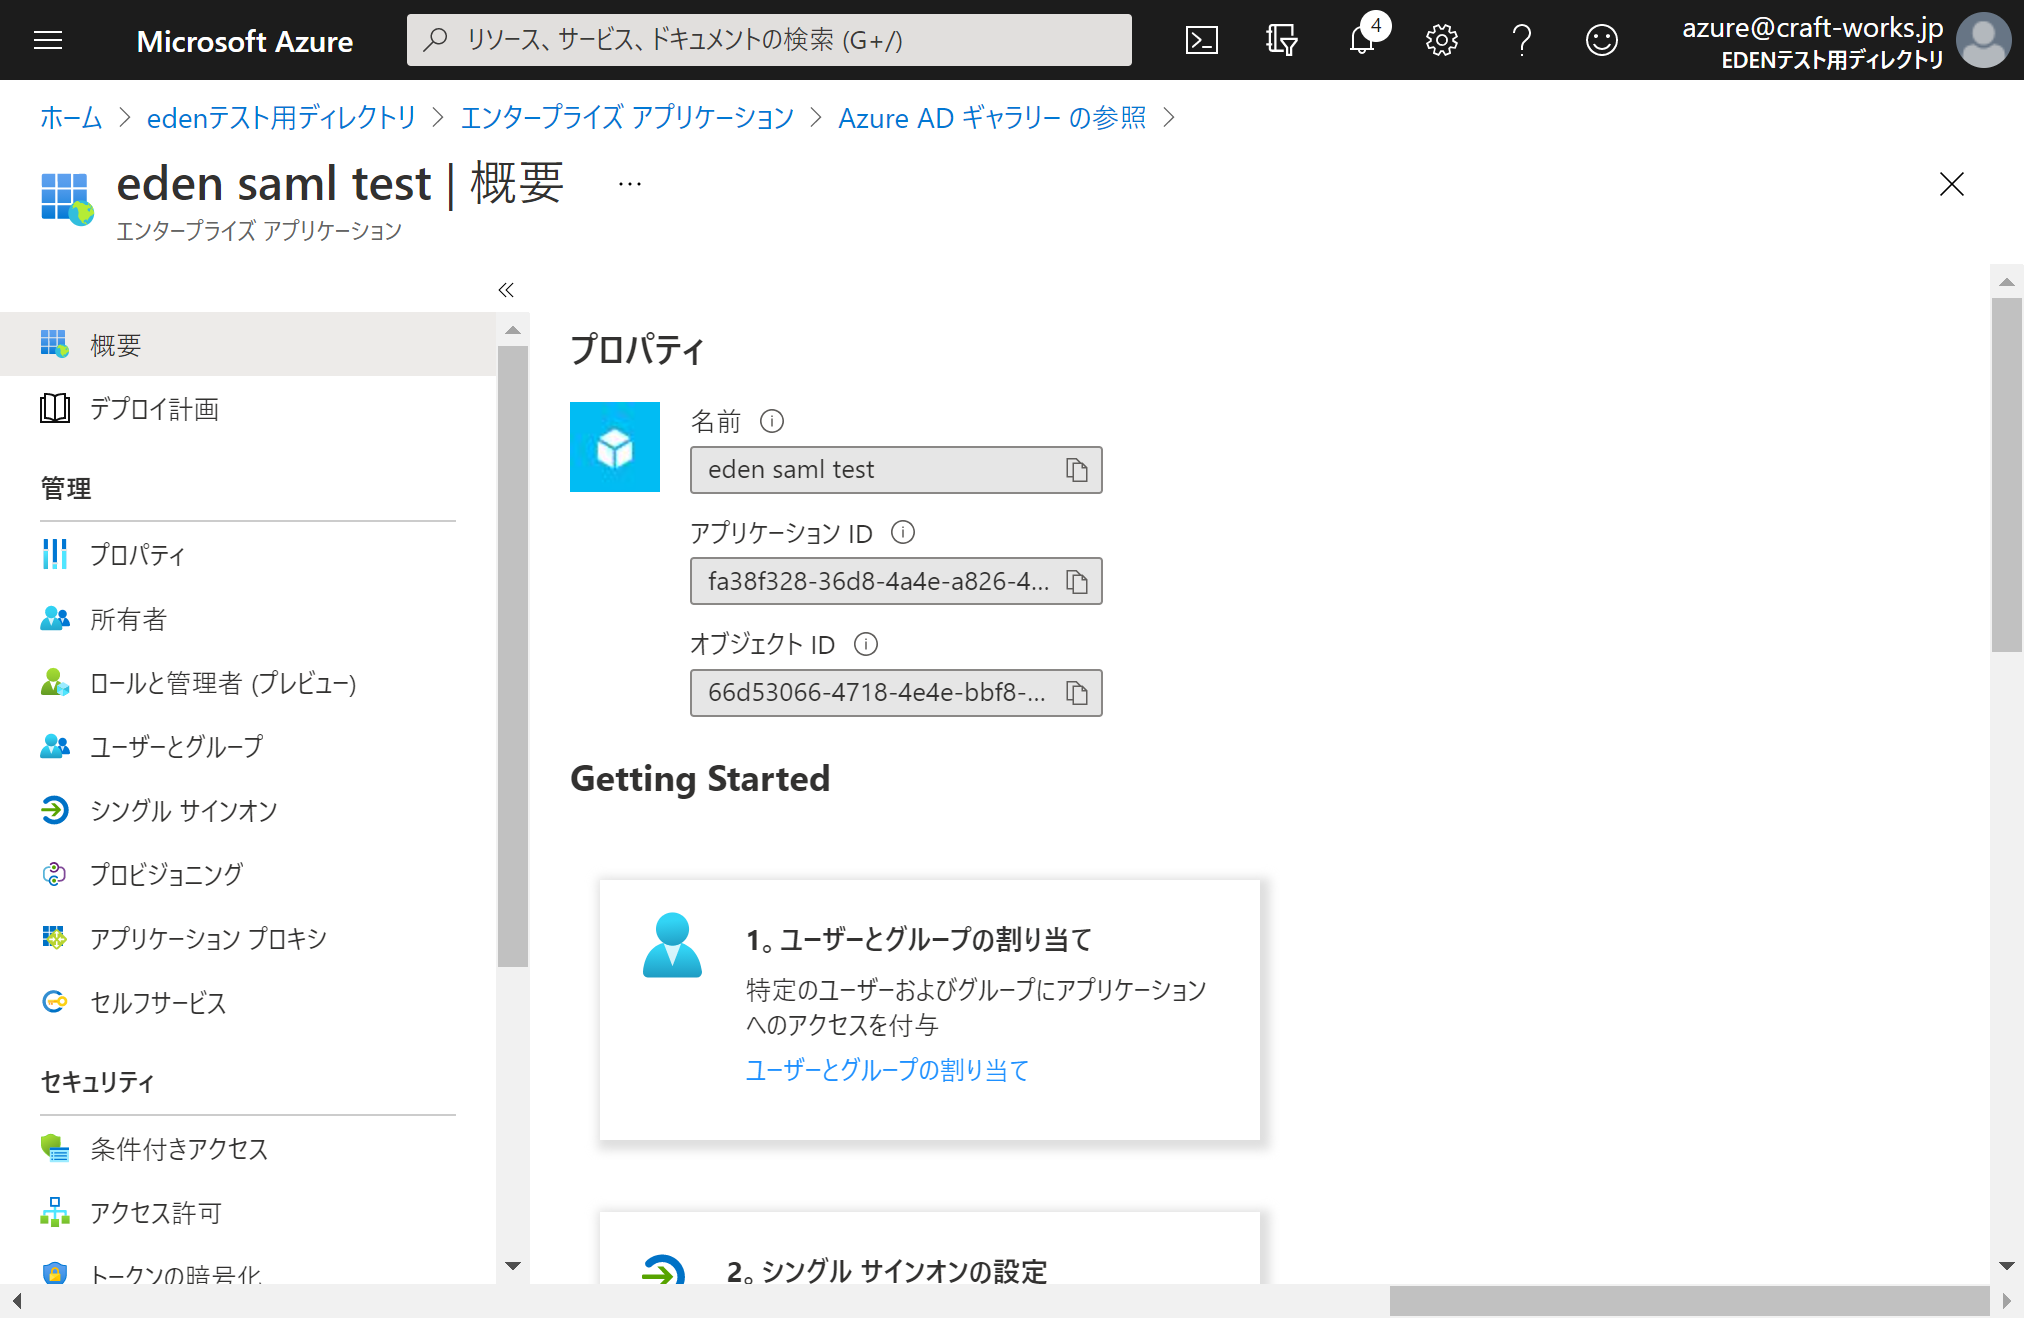Open the notifications bell
The image size is (2024, 1318).
tap(1362, 40)
